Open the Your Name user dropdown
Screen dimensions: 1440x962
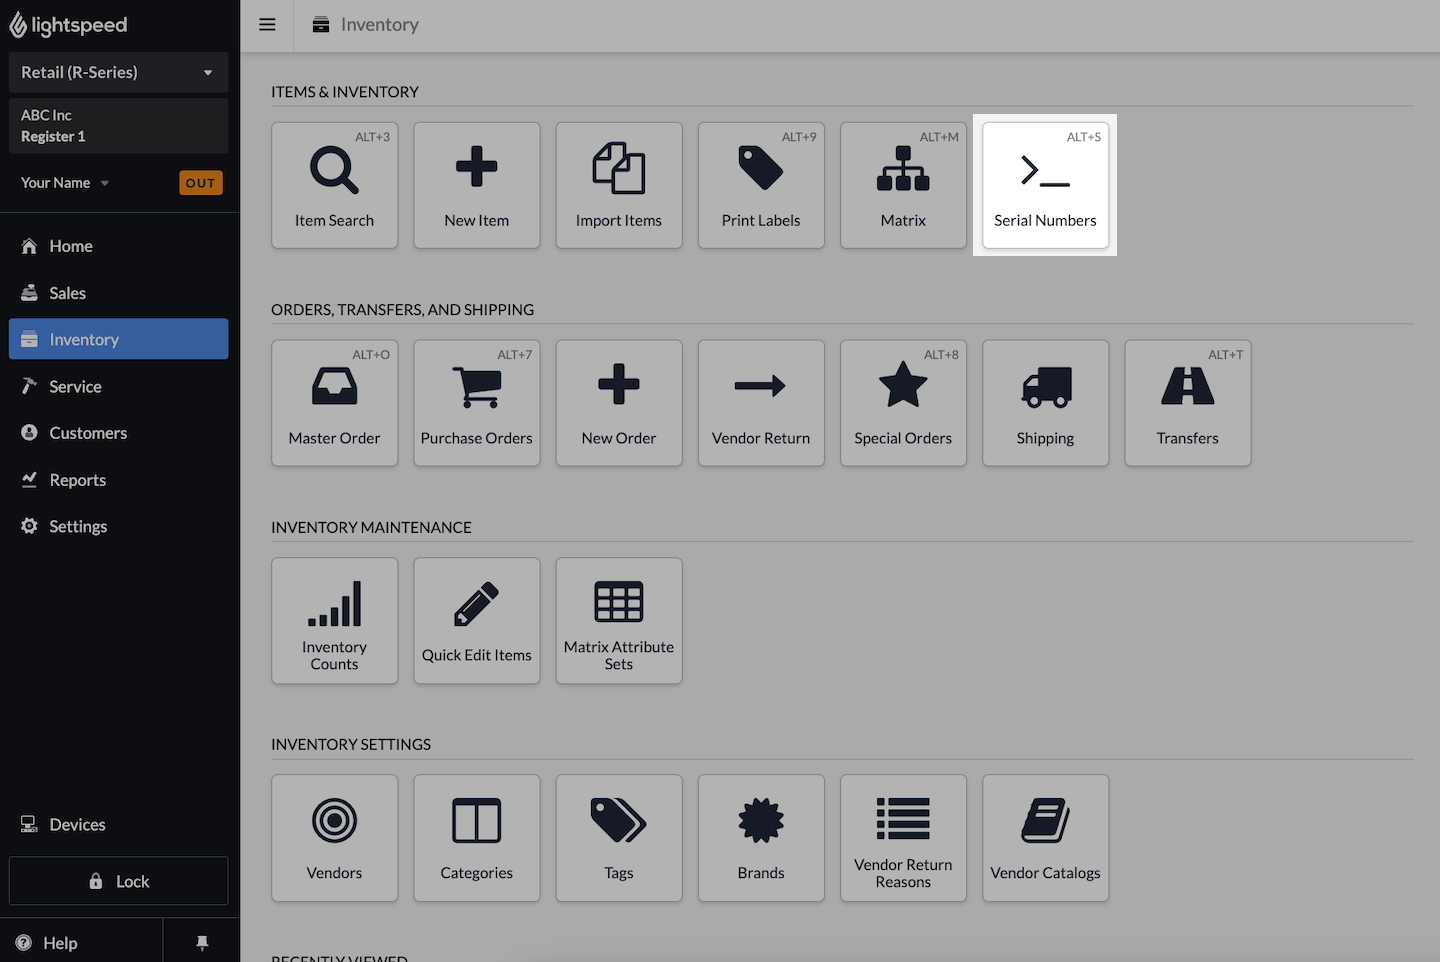65,183
